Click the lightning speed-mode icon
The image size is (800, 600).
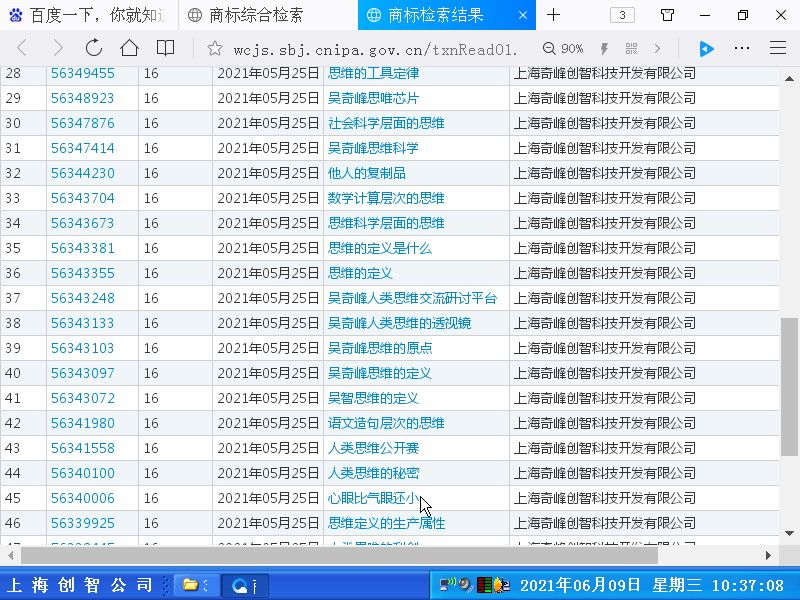tap(604, 49)
